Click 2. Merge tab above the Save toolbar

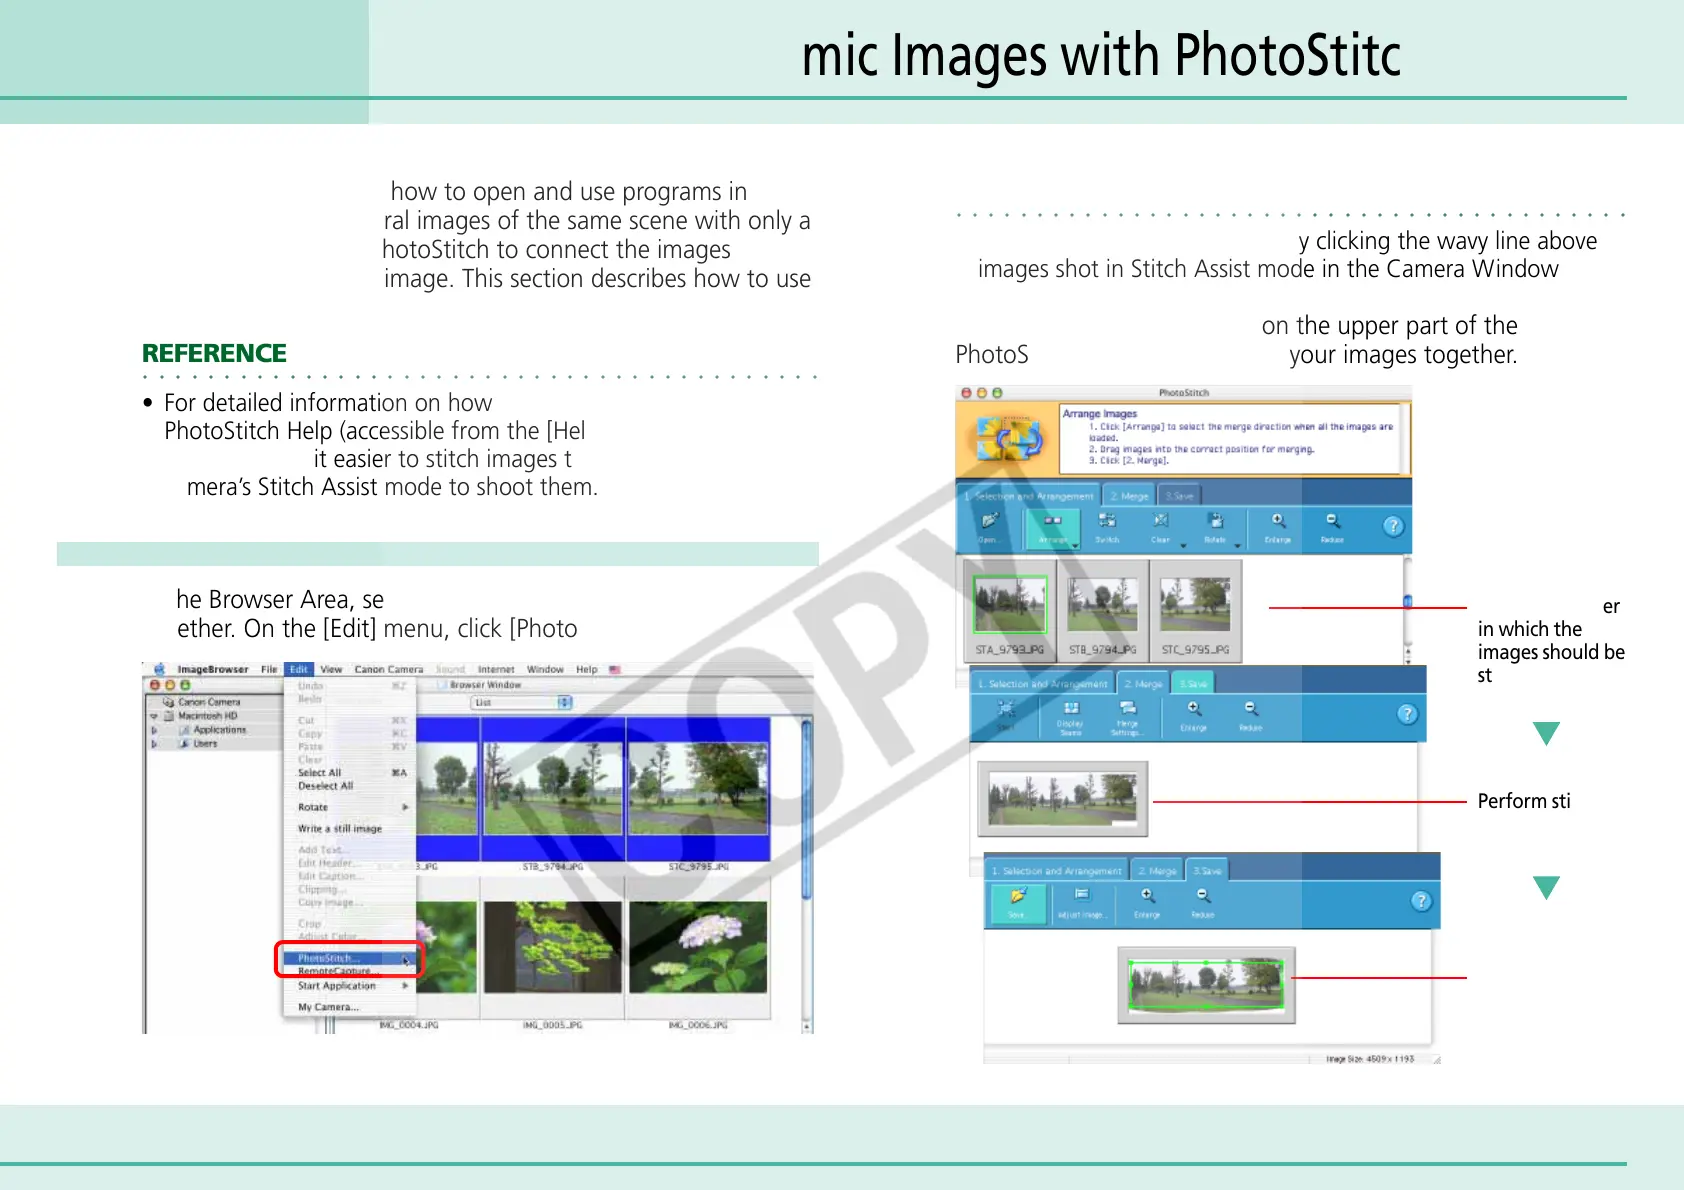coord(1157,871)
